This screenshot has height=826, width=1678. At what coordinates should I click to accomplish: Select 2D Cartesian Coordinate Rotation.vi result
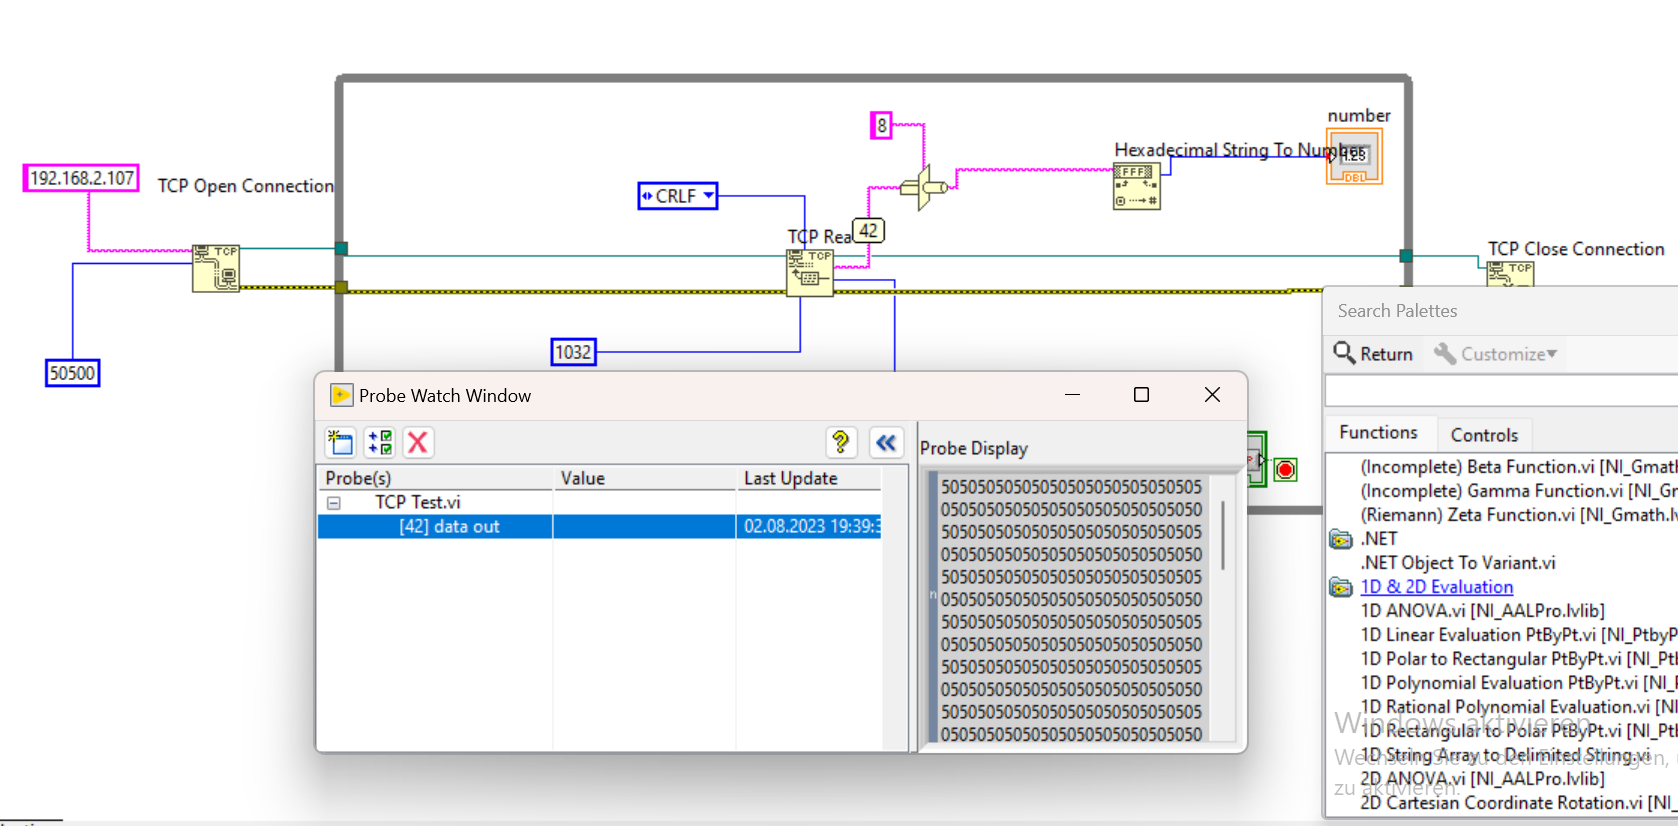point(1518,803)
